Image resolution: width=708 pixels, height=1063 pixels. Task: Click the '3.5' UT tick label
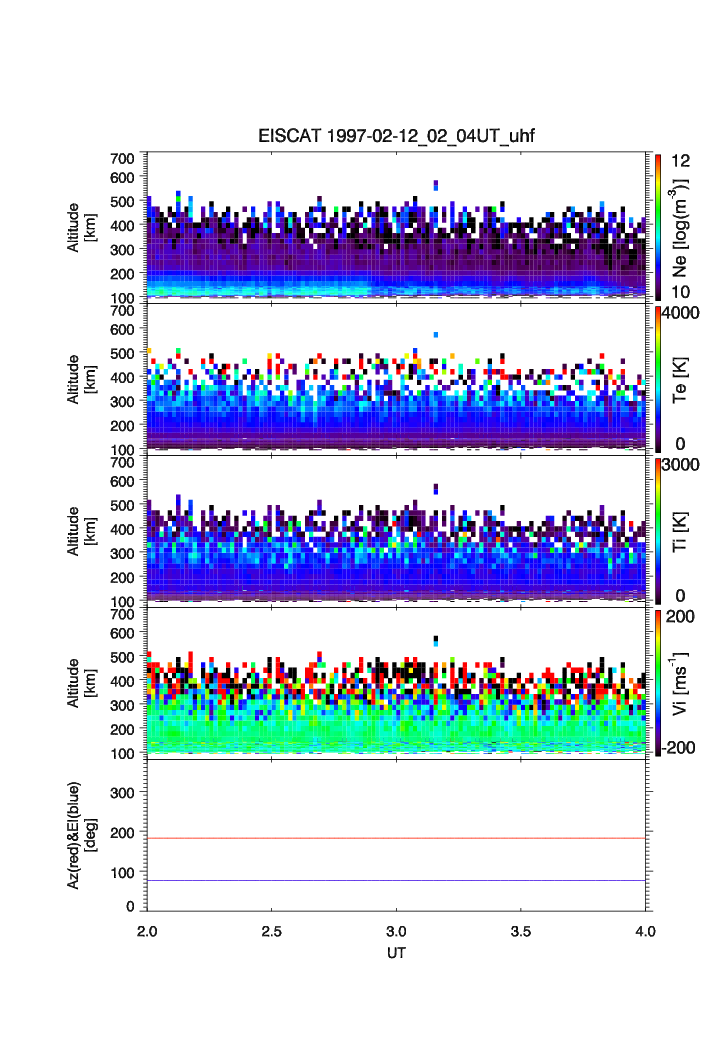[521, 931]
